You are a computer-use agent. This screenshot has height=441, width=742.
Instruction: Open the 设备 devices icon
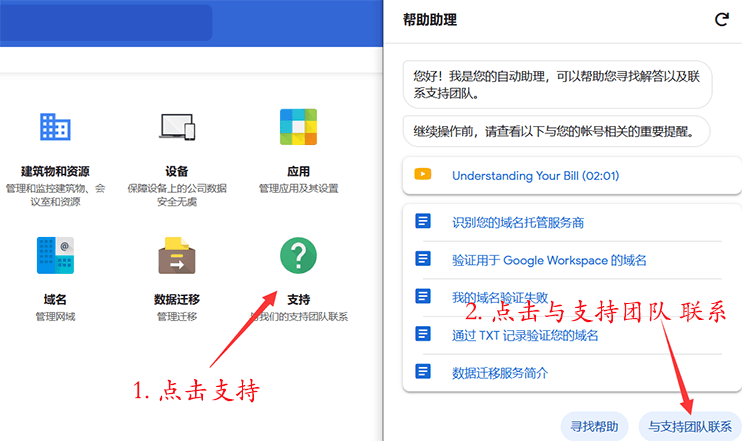(x=177, y=127)
